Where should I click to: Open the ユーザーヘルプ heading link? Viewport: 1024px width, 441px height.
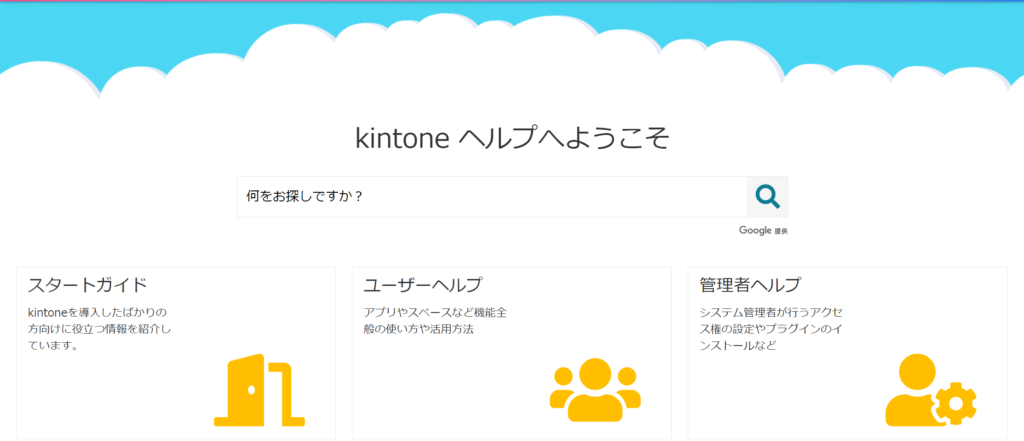click(423, 286)
